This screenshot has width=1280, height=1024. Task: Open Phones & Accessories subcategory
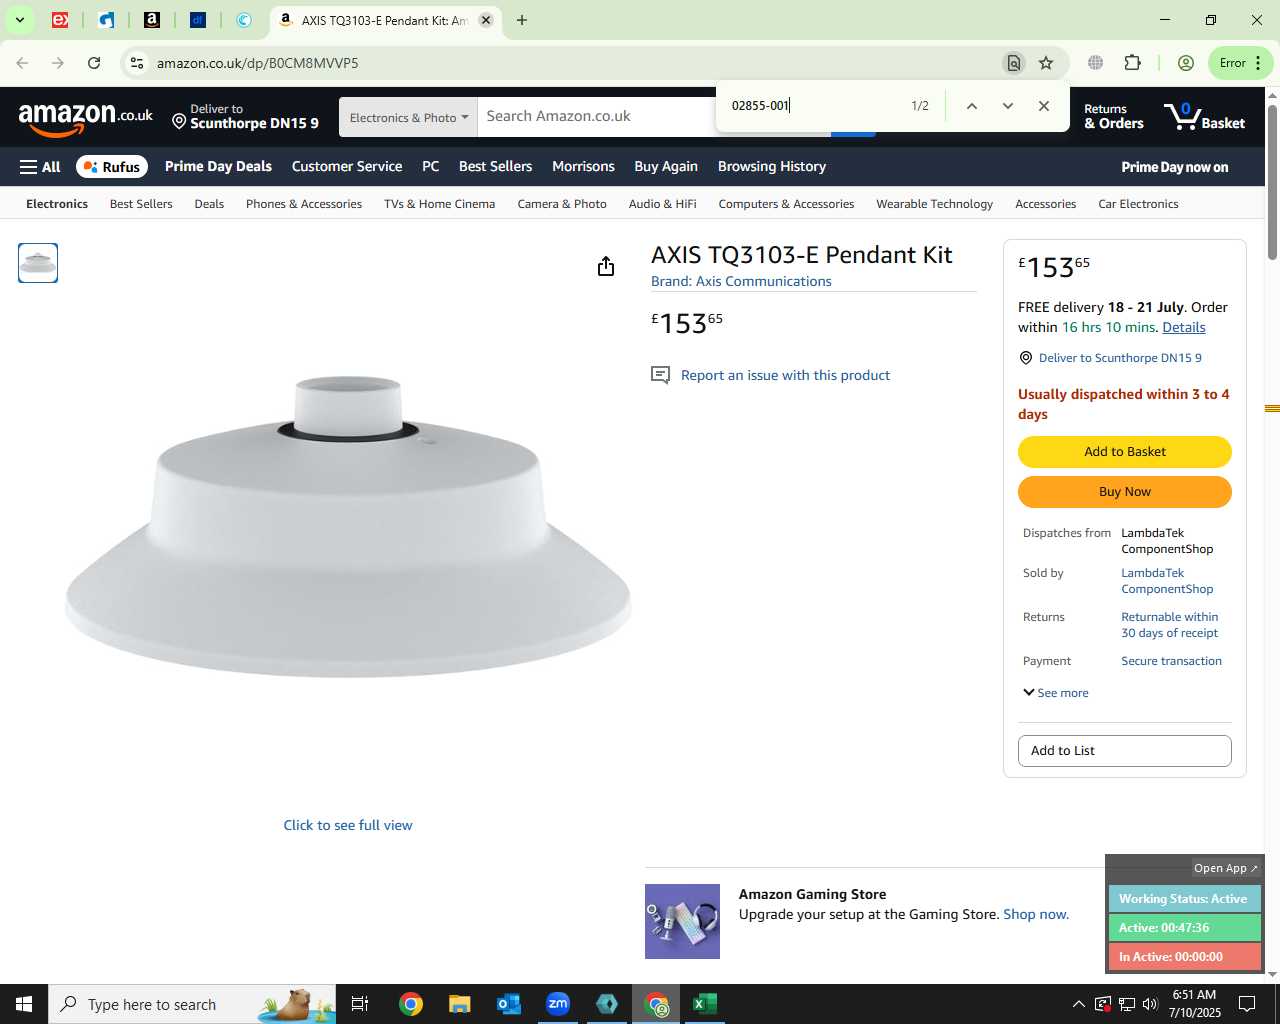coord(304,204)
